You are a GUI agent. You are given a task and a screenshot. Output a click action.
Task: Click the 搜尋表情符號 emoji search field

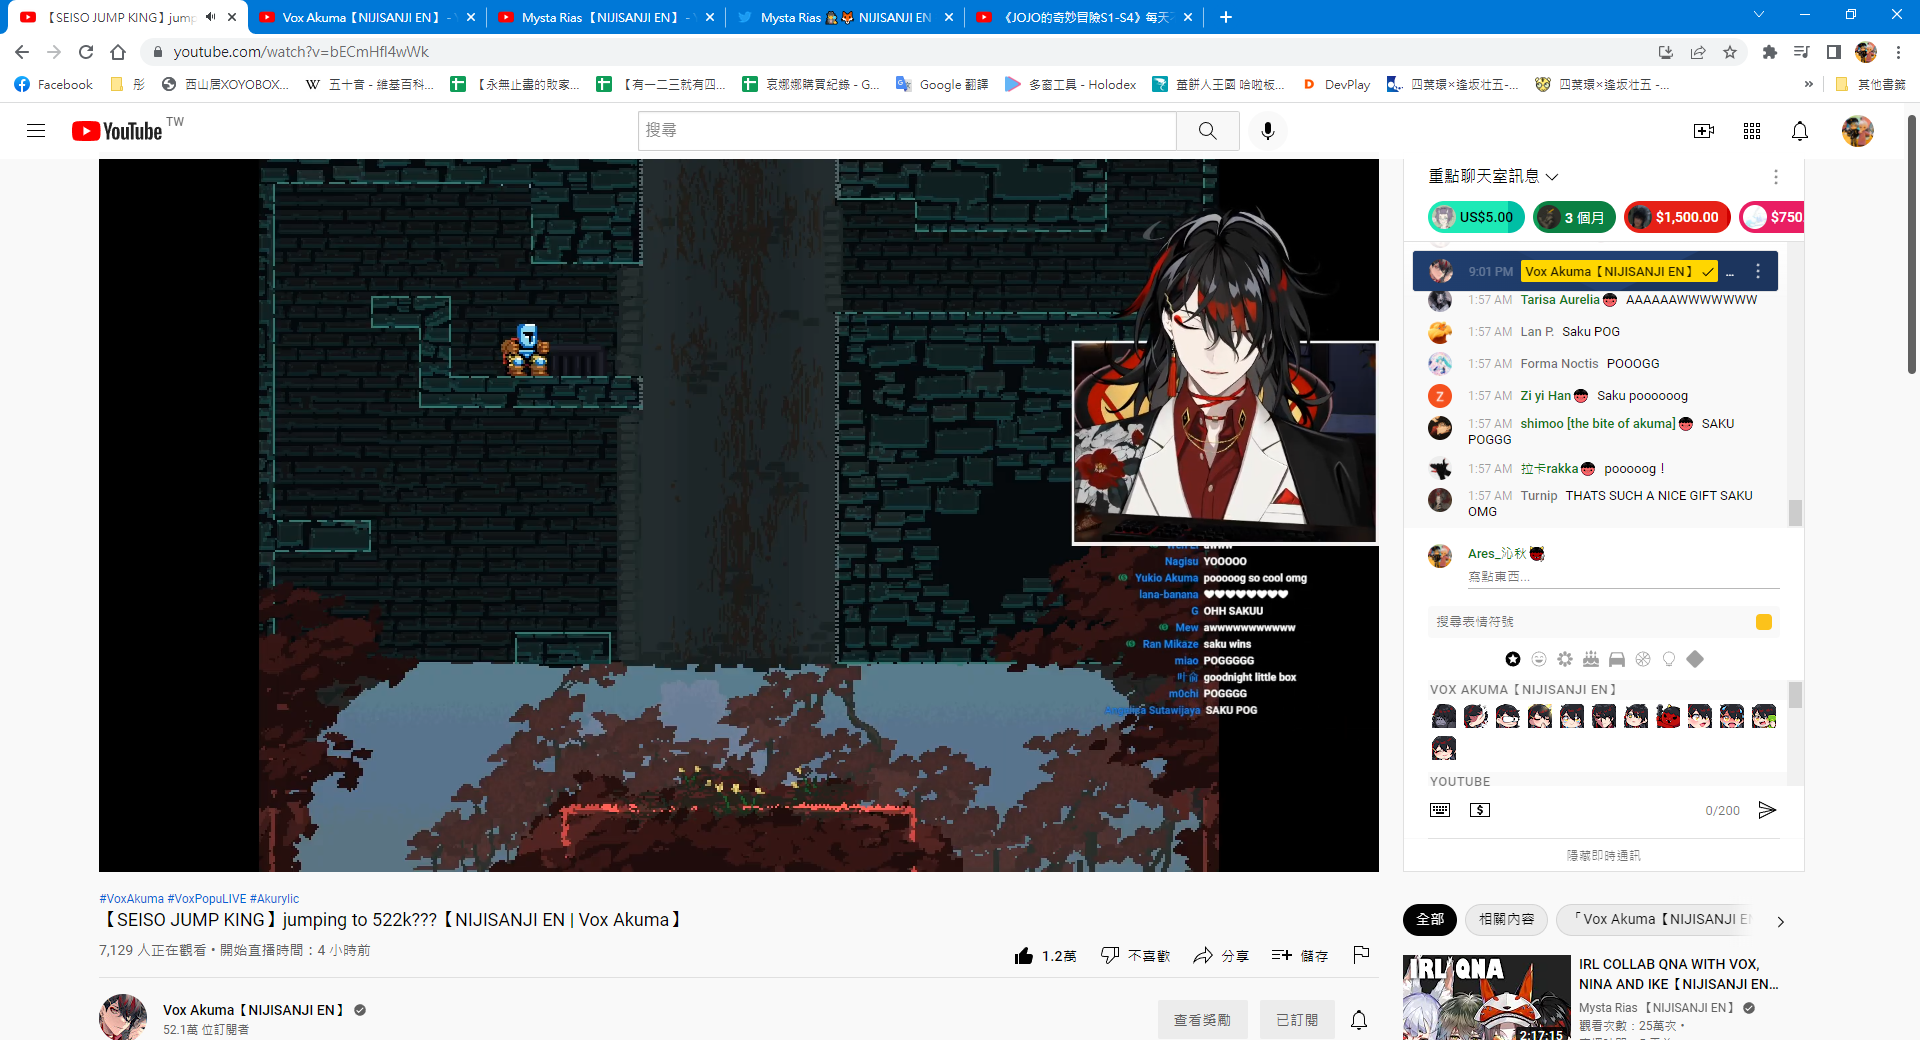pos(1592,622)
